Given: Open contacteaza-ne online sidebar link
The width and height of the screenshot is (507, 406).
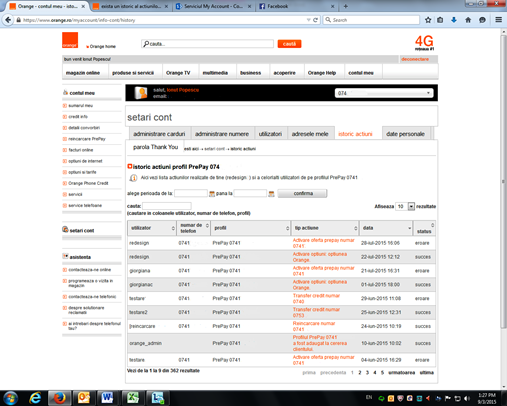Looking at the screenshot, I should [90, 270].
